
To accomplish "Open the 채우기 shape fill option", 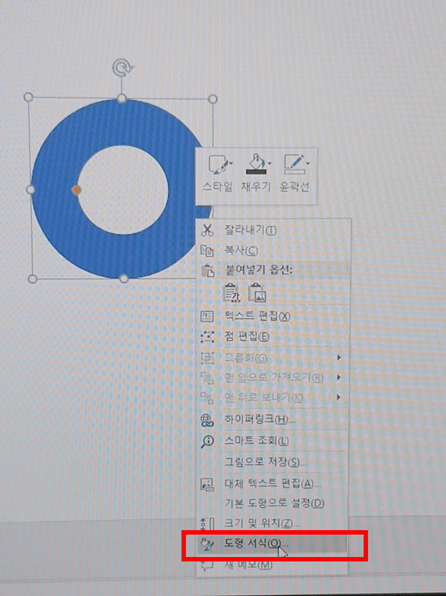I will point(256,173).
